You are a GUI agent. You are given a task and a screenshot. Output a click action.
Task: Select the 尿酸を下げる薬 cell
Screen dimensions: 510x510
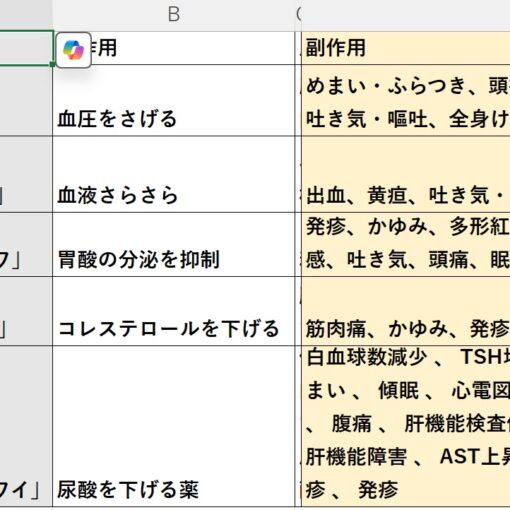[174, 426]
